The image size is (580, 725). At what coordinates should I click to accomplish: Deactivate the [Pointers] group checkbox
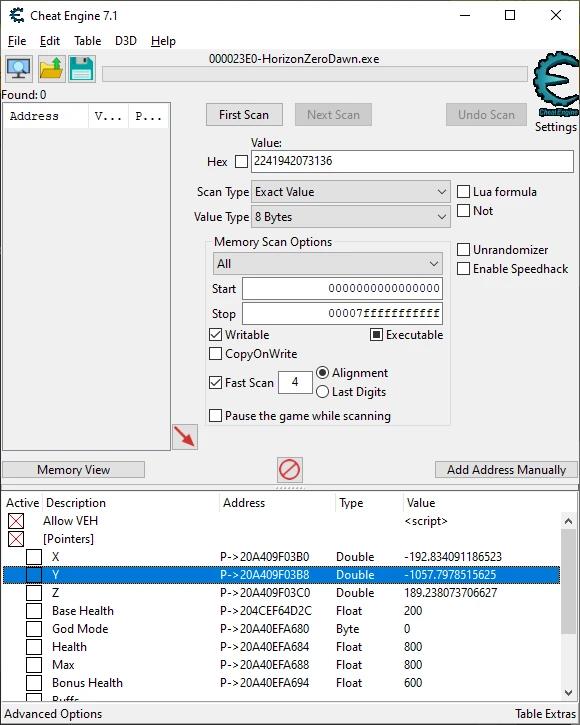pos(16,539)
